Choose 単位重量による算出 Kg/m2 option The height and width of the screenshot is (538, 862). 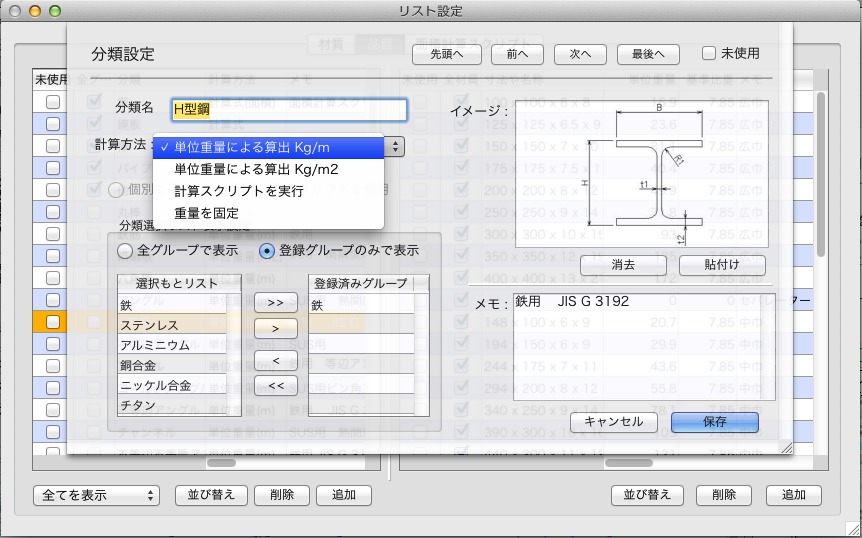(x=256, y=169)
